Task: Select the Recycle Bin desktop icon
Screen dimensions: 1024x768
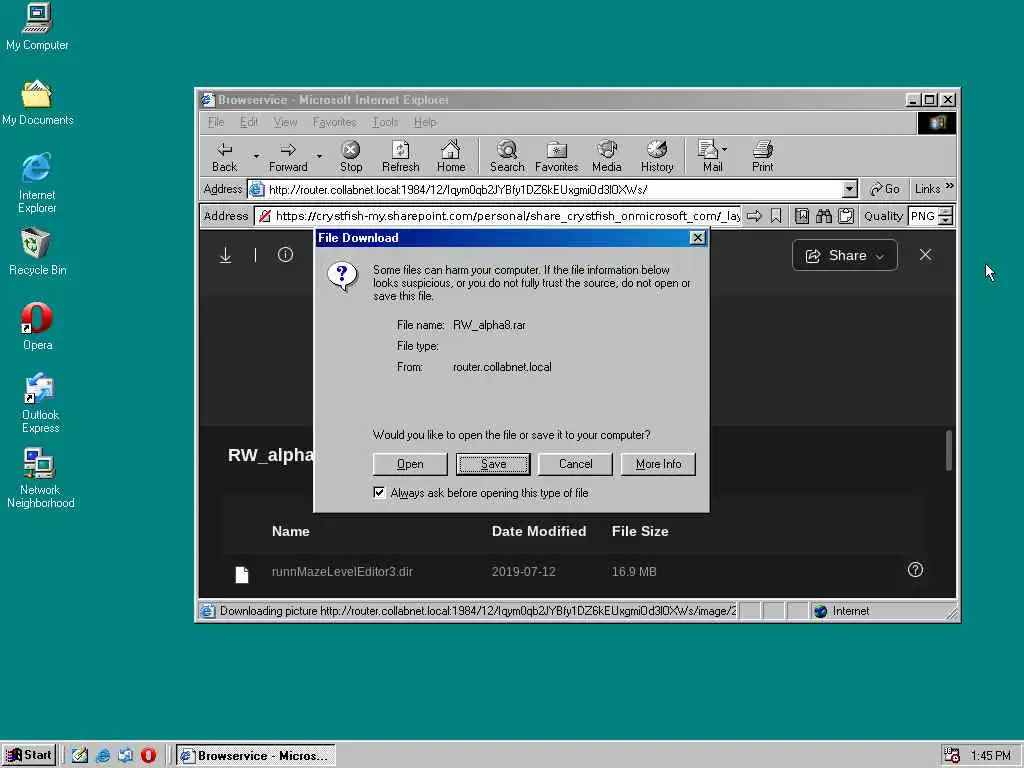Action: (x=37, y=252)
